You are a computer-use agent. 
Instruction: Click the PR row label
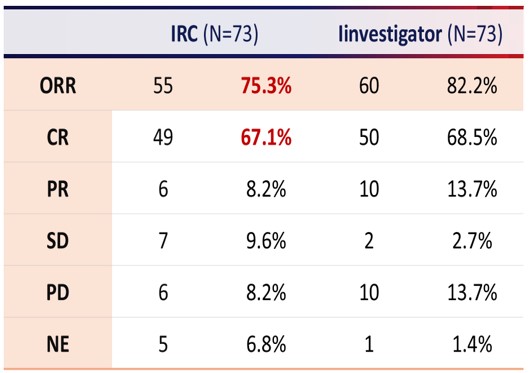pyautogui.click(x=58, y=189)
